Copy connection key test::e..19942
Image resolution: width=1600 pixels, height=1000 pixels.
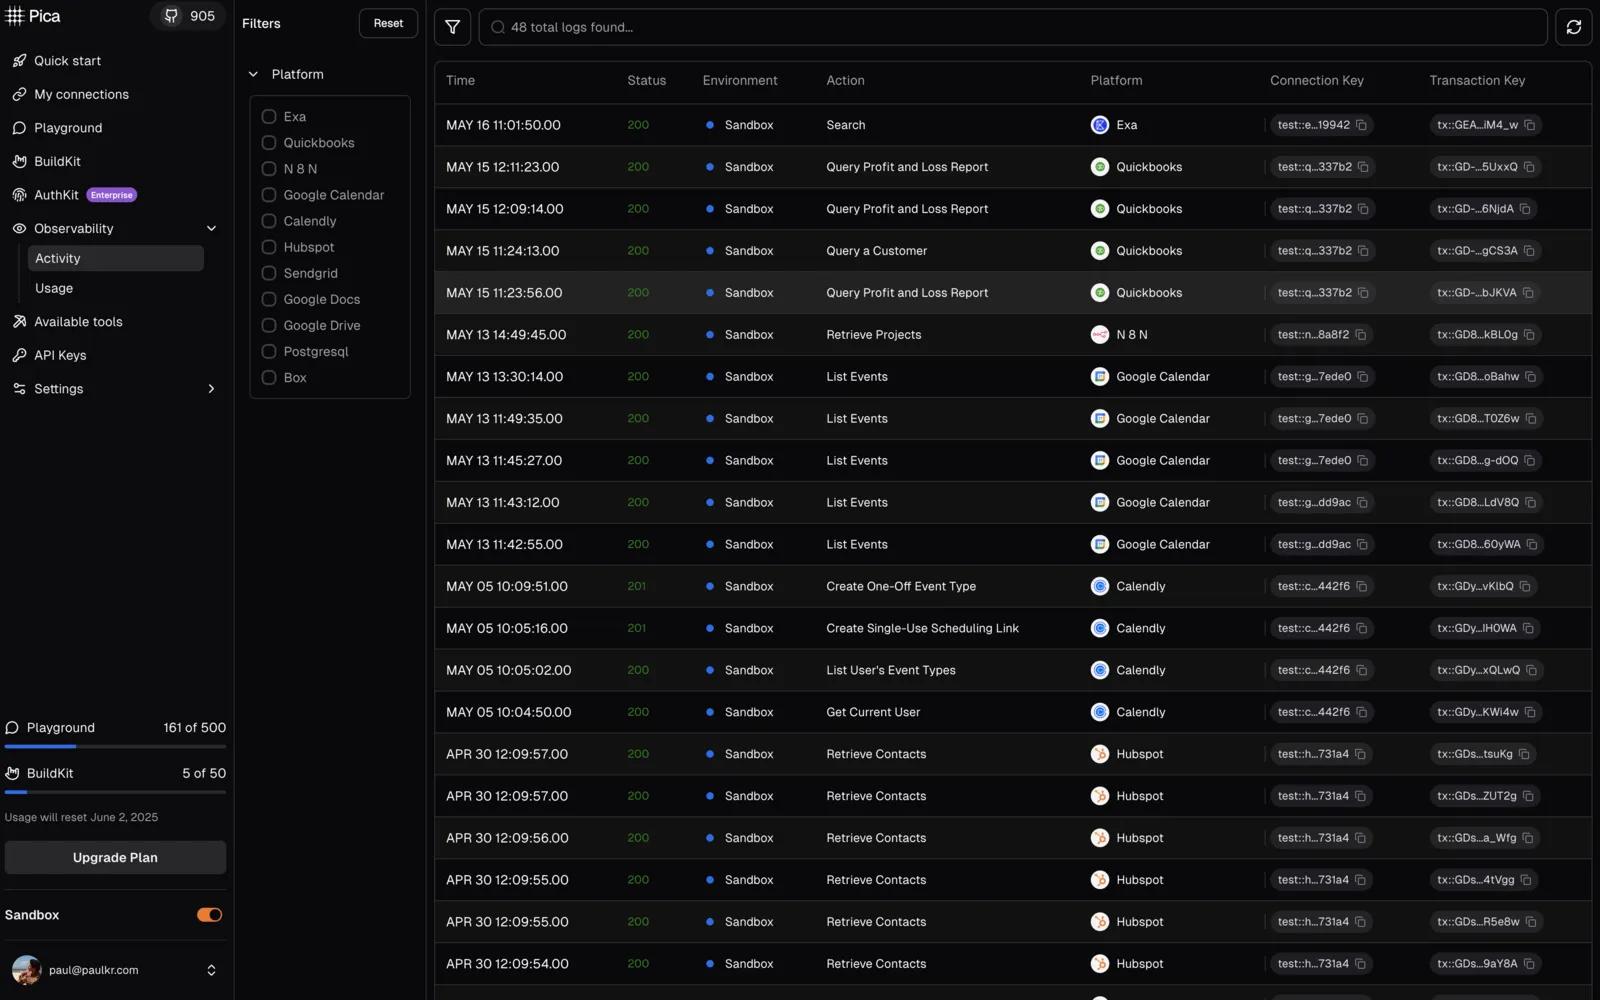click(1362, 125)
